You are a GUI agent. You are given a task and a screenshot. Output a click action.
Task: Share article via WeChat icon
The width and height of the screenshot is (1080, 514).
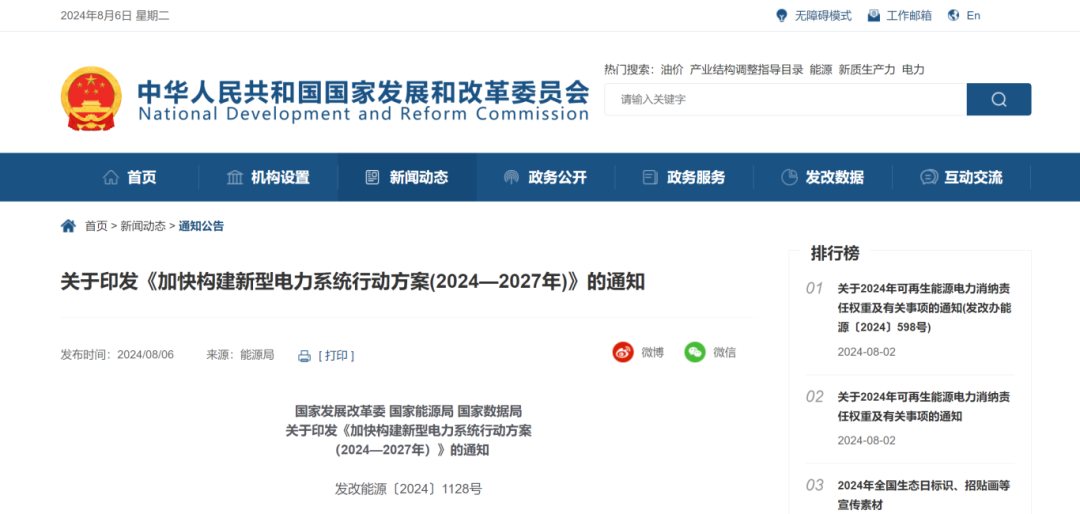pos(695,352)
